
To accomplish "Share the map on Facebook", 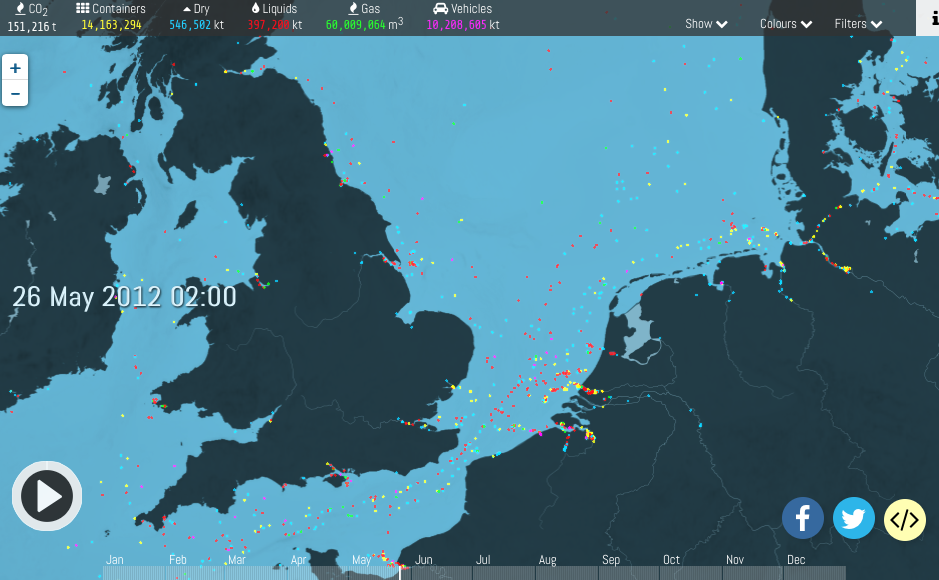I will pos(802,519).
